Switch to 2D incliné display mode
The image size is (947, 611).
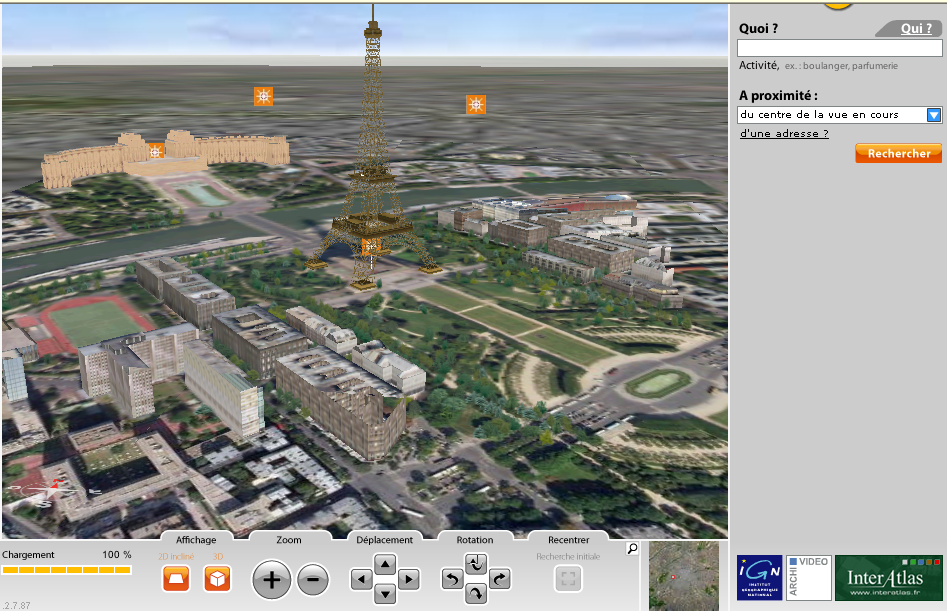pos(176,579)
